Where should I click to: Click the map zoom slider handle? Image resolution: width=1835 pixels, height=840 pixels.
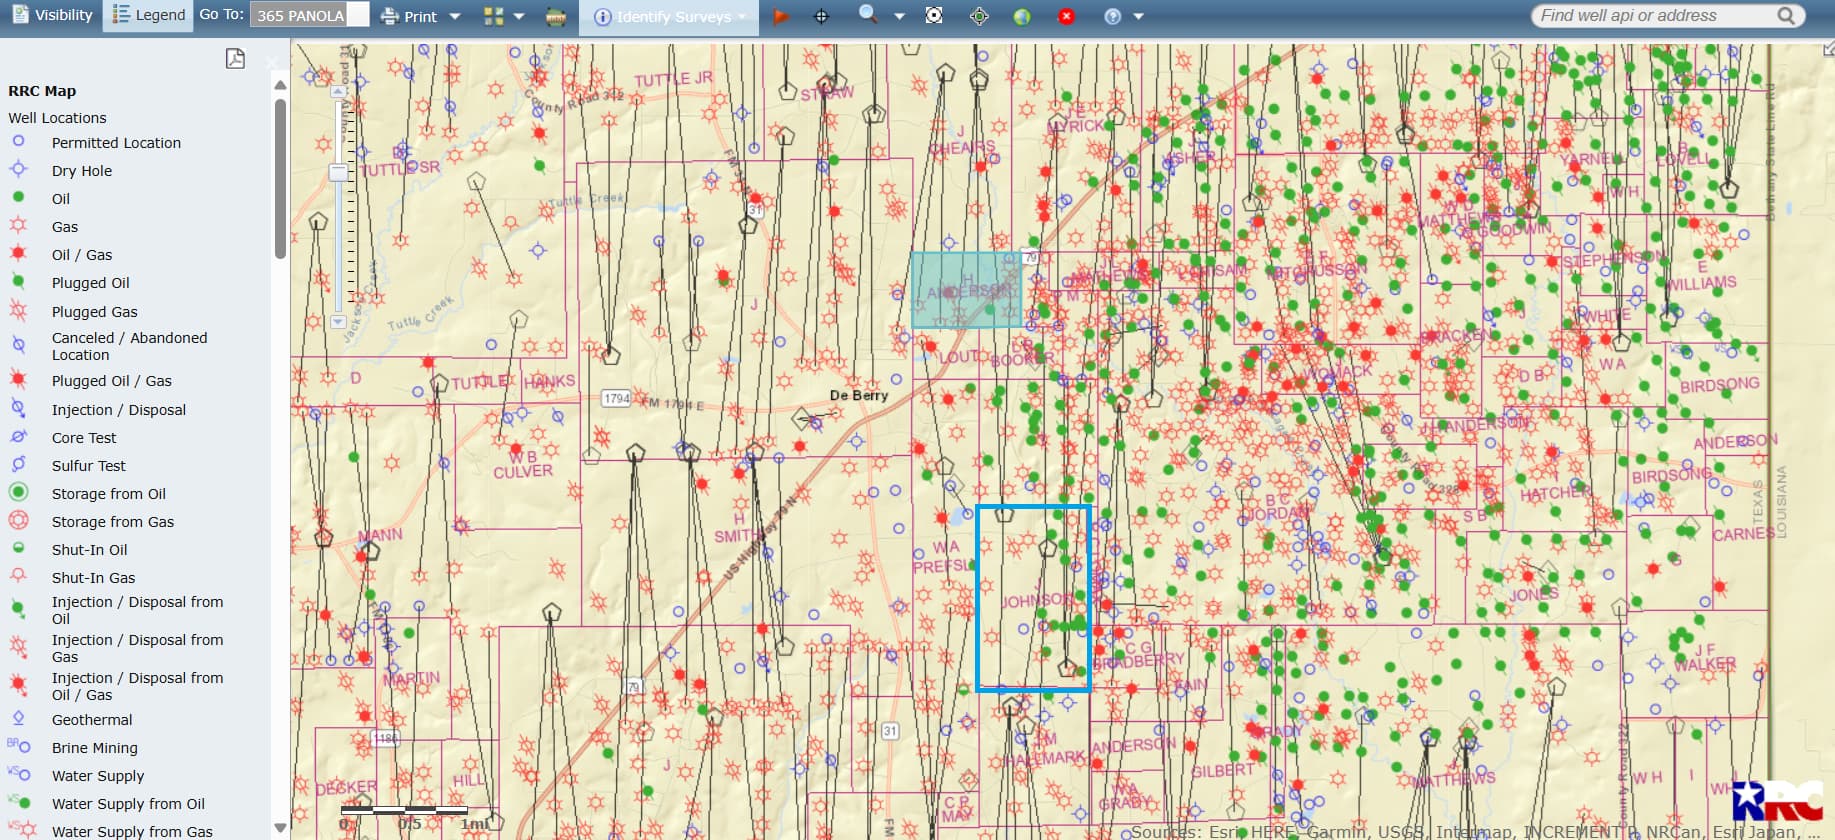[339, 173]
